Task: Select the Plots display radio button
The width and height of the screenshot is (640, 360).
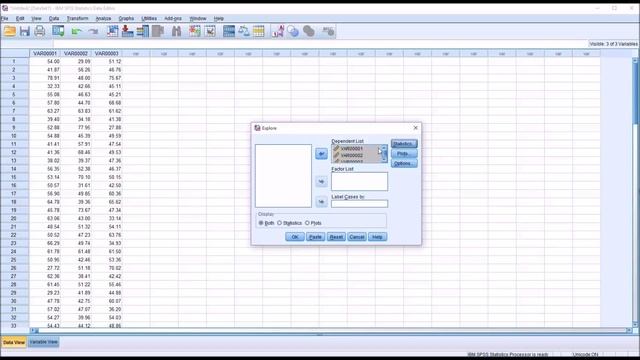Action: 307,223
